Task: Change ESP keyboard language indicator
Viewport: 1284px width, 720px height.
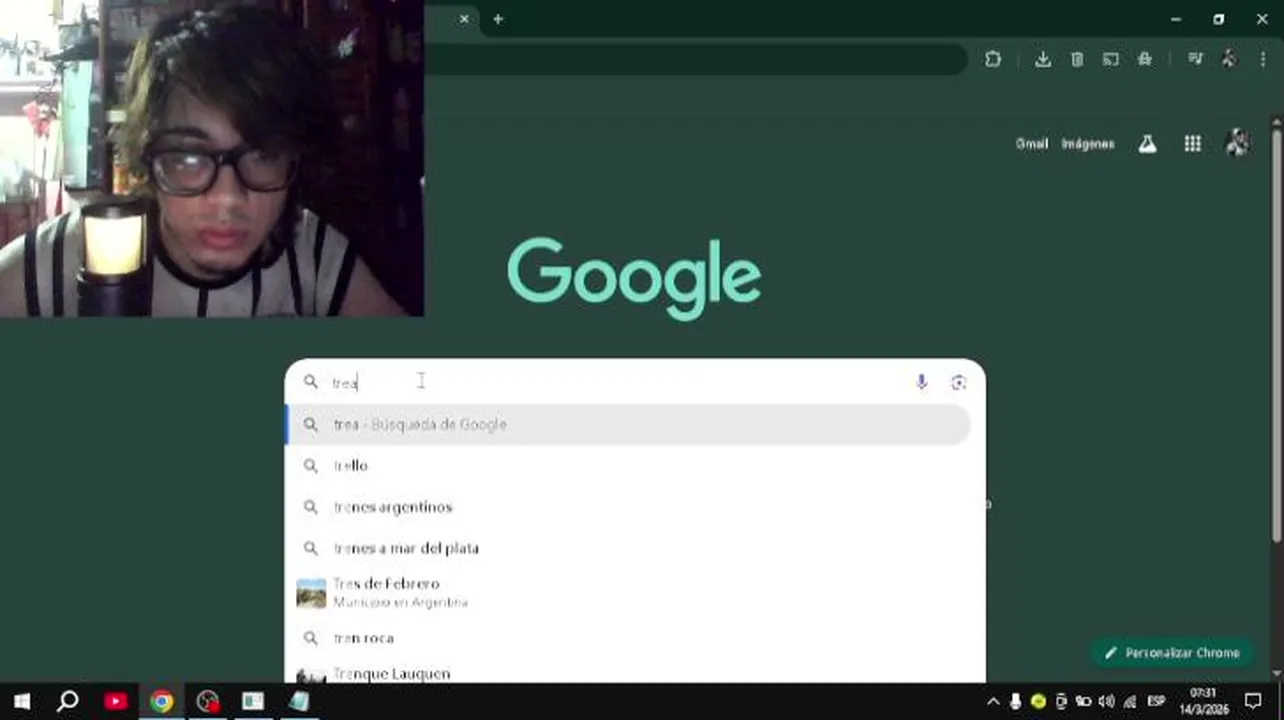Action: click(x=1156, y=701)
